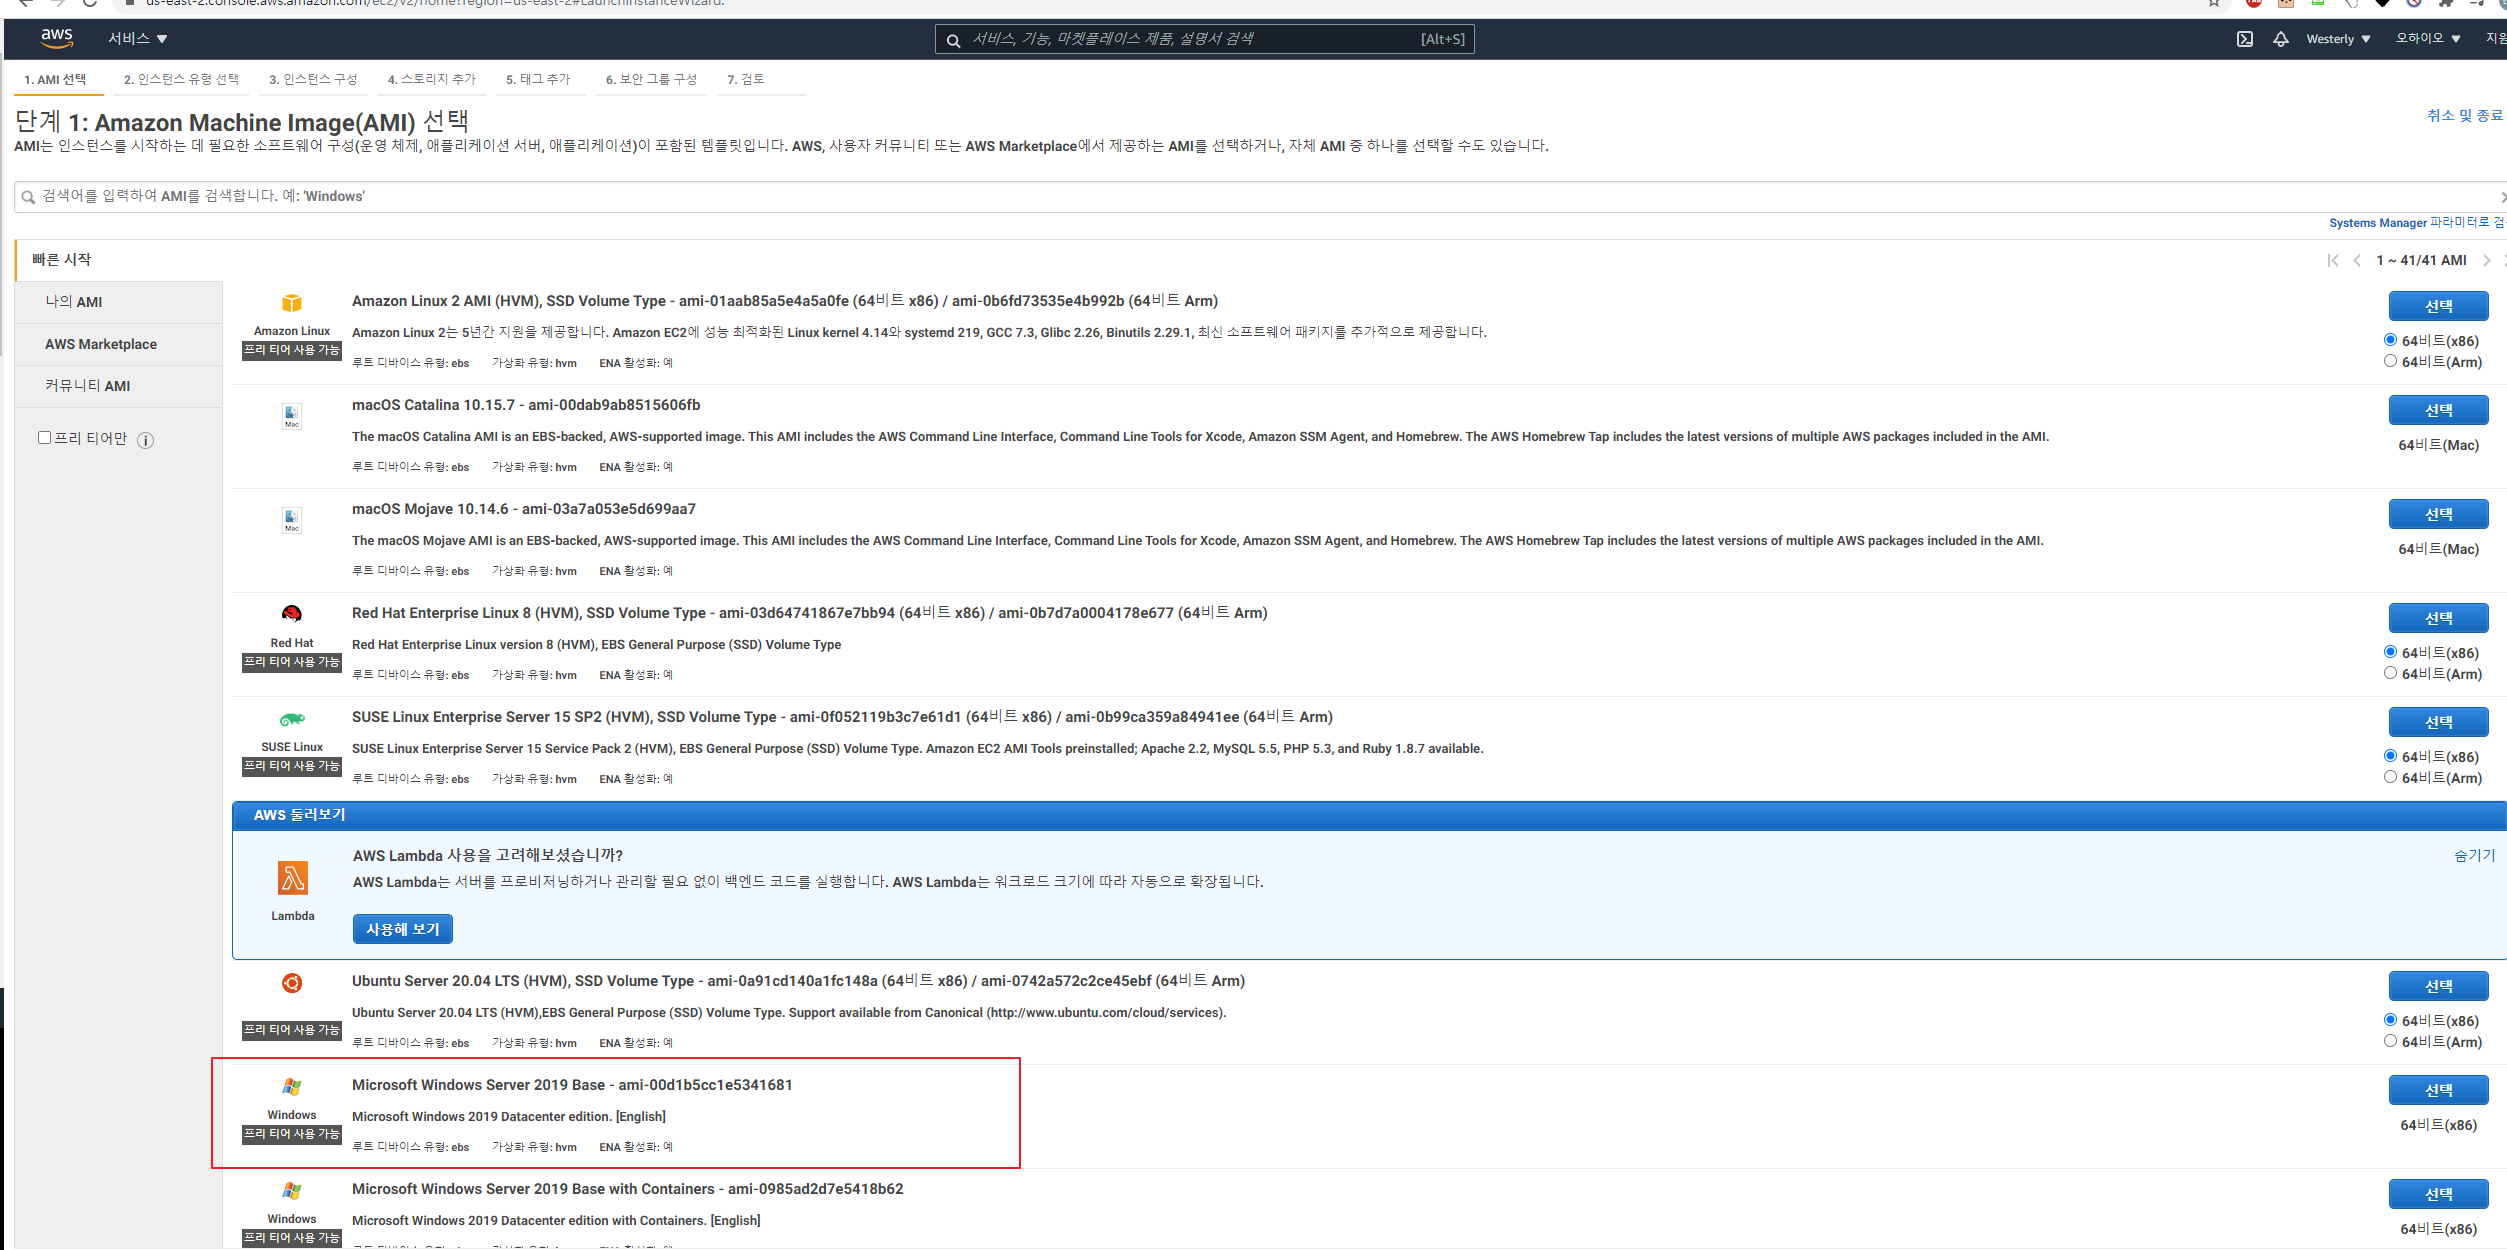Viewport: 2507px width, 1250px height.
Task: Click the magnifier icon in the top search bar
Action: pyautogui.click(x=953, y=40)
